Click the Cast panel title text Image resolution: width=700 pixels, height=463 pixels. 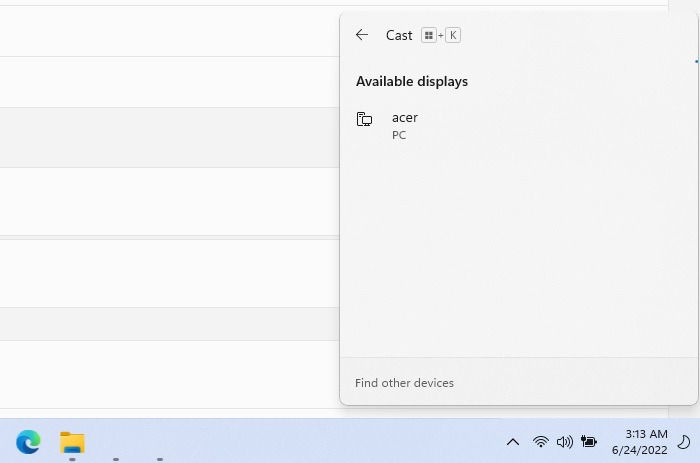click(x=399, y=35)
